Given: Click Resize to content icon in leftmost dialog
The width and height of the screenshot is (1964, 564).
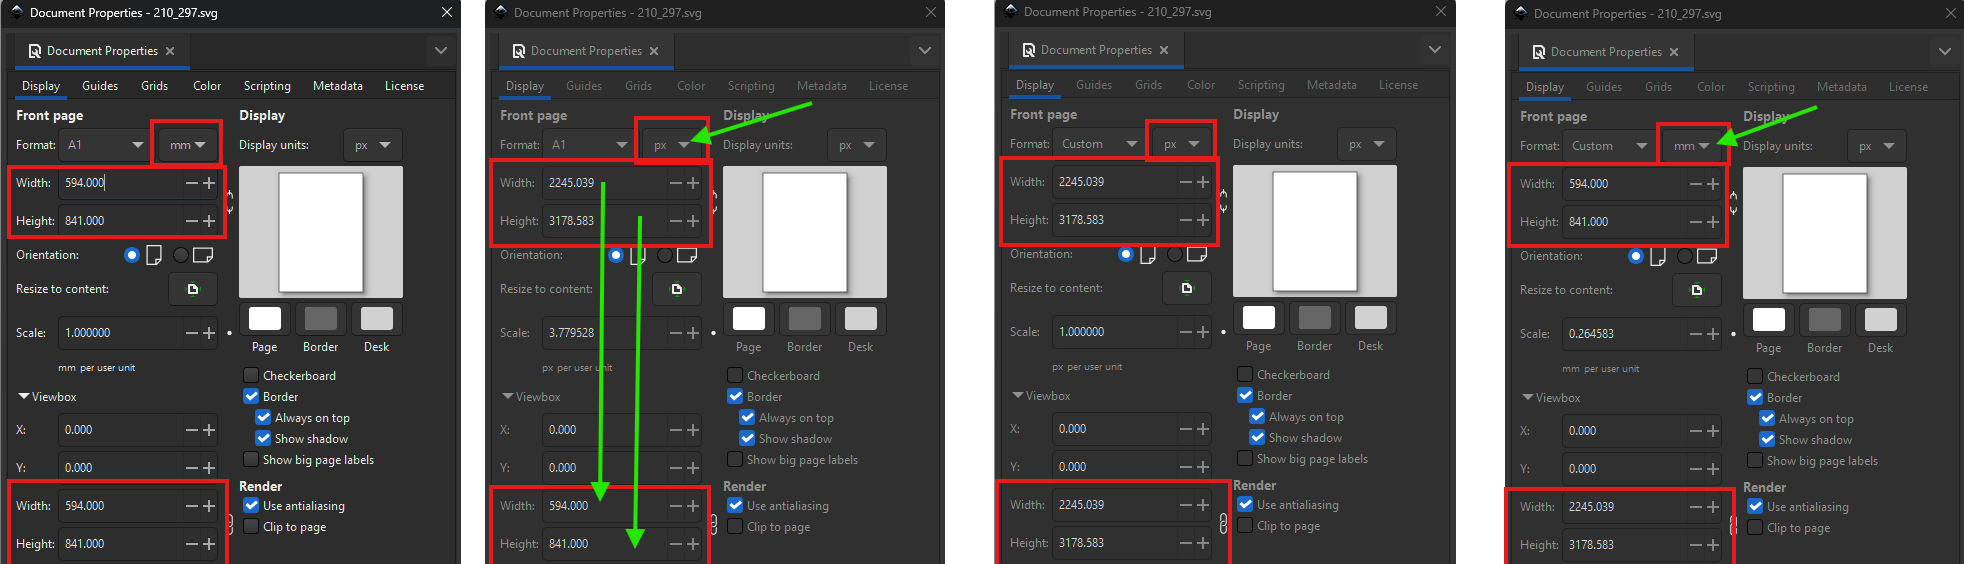Looking at the screenshot, I should pos(193,289).
